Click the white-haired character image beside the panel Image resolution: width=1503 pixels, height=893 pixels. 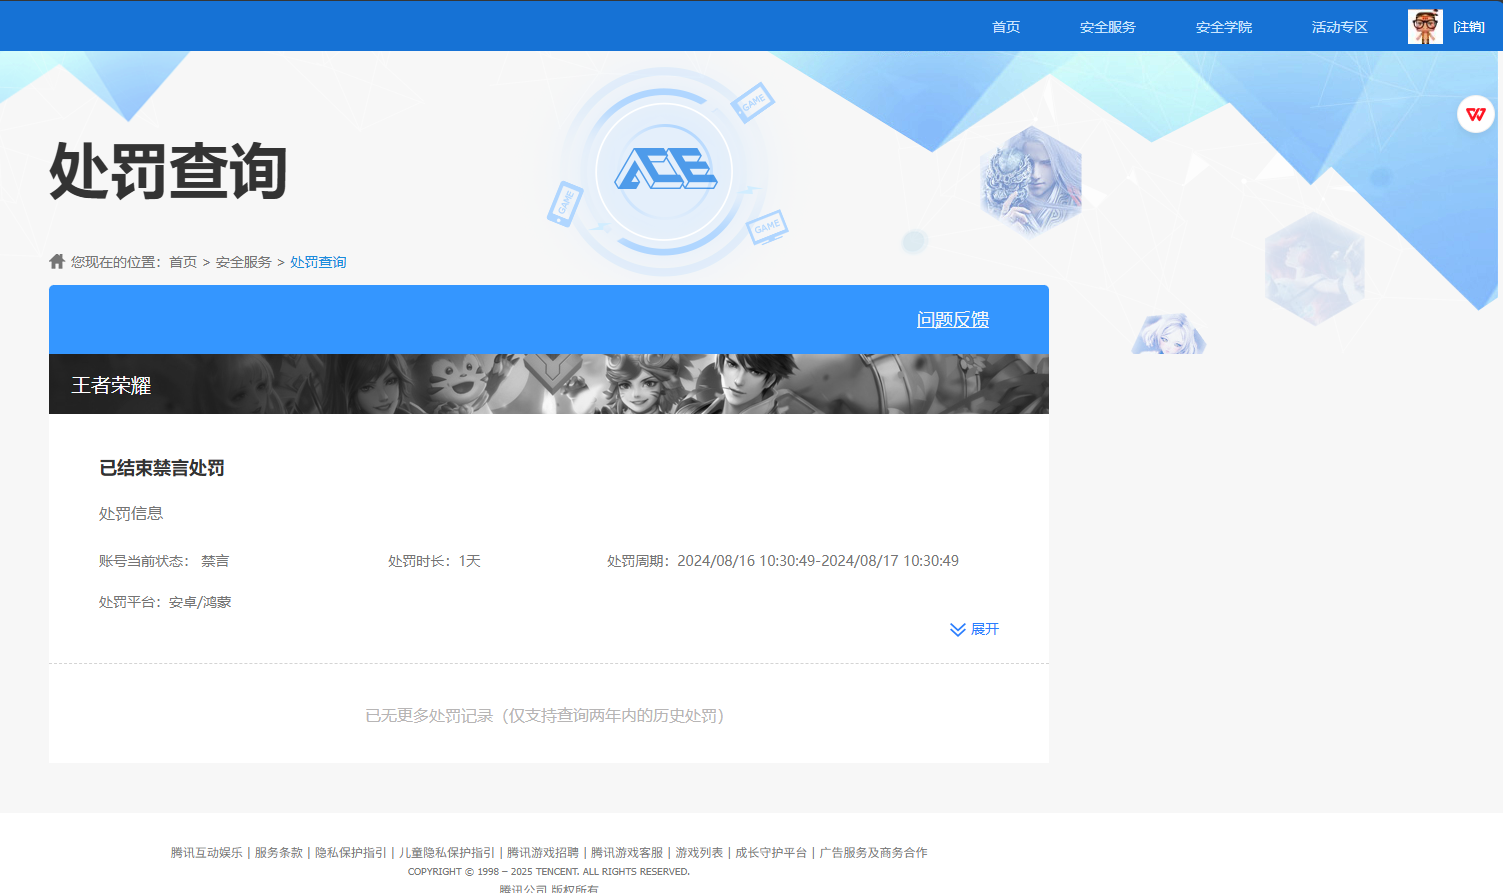pos(1168,333)
